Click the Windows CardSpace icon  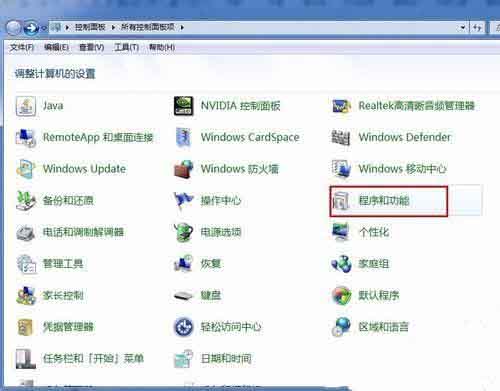[x=183, y=137]
